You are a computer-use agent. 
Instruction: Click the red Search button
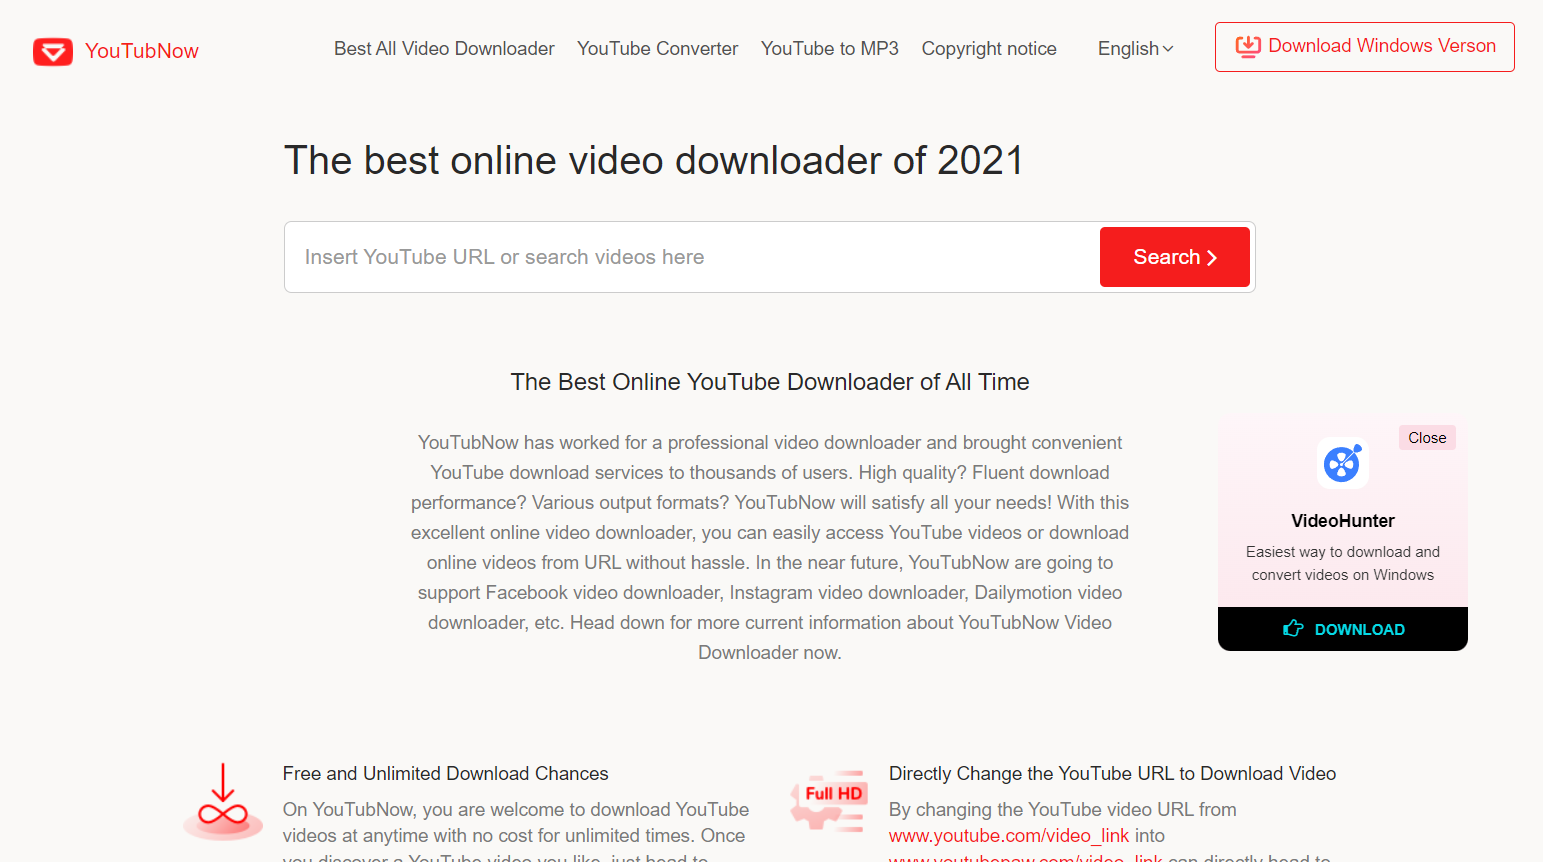[1175, 257]
